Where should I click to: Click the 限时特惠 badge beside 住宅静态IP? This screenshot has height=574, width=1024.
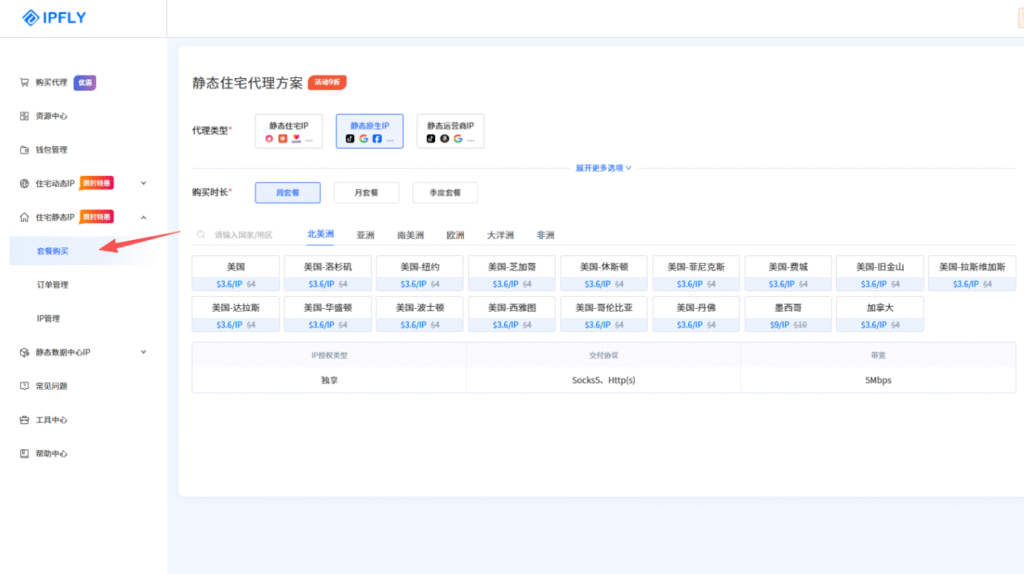tap(97, 217)
